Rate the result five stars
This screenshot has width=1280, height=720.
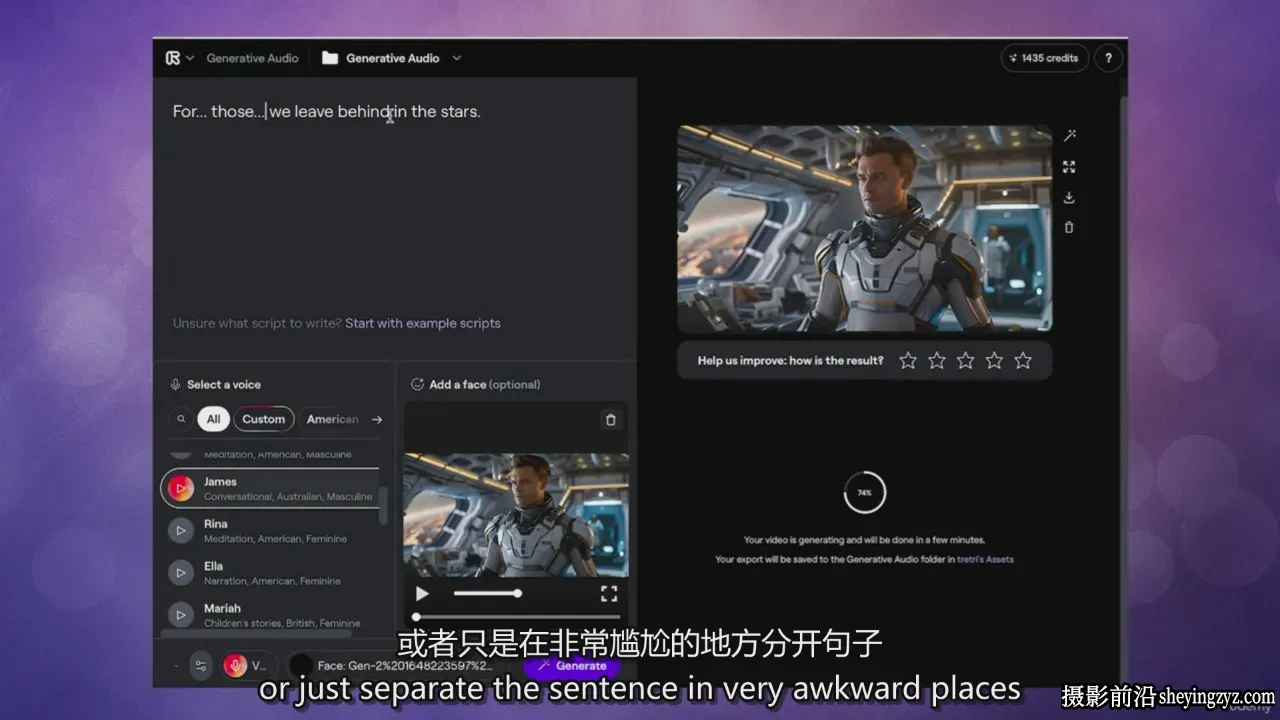1023,360
